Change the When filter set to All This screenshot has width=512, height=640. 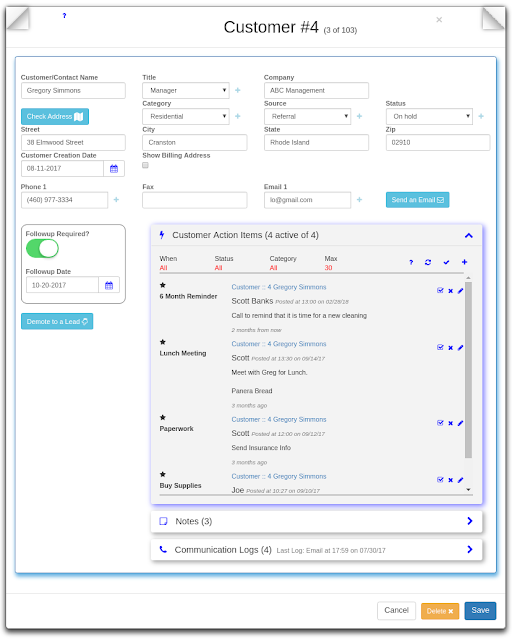point(163,268)
